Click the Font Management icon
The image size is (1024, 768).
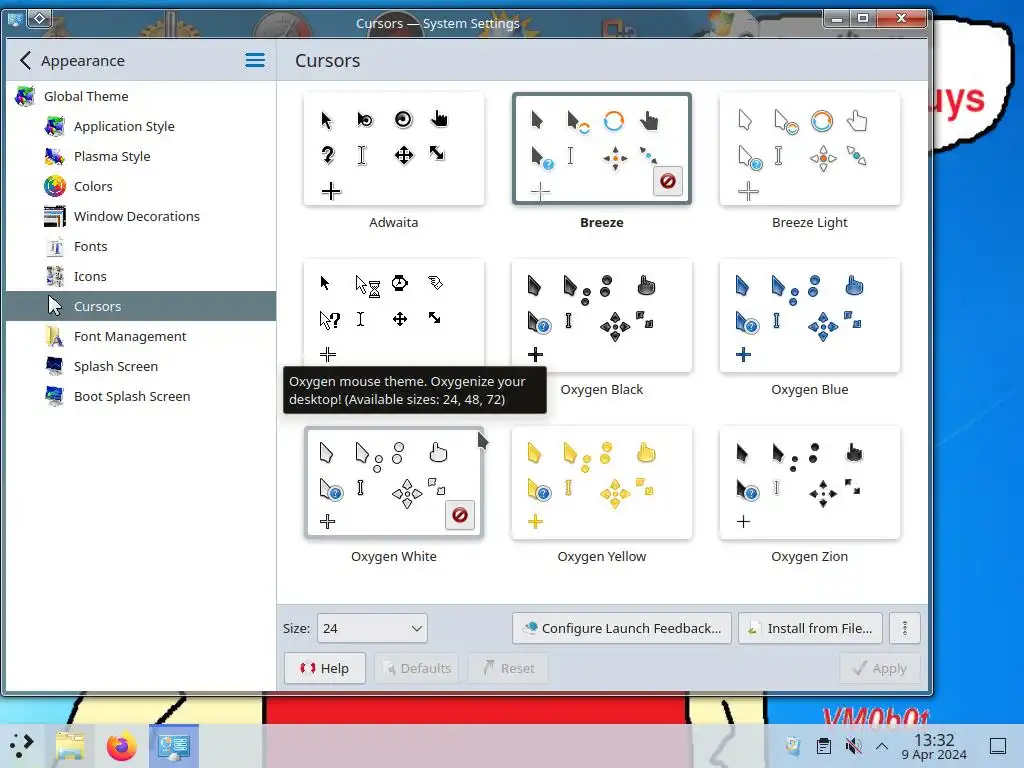pyautogui.click(x=55, y=336)
